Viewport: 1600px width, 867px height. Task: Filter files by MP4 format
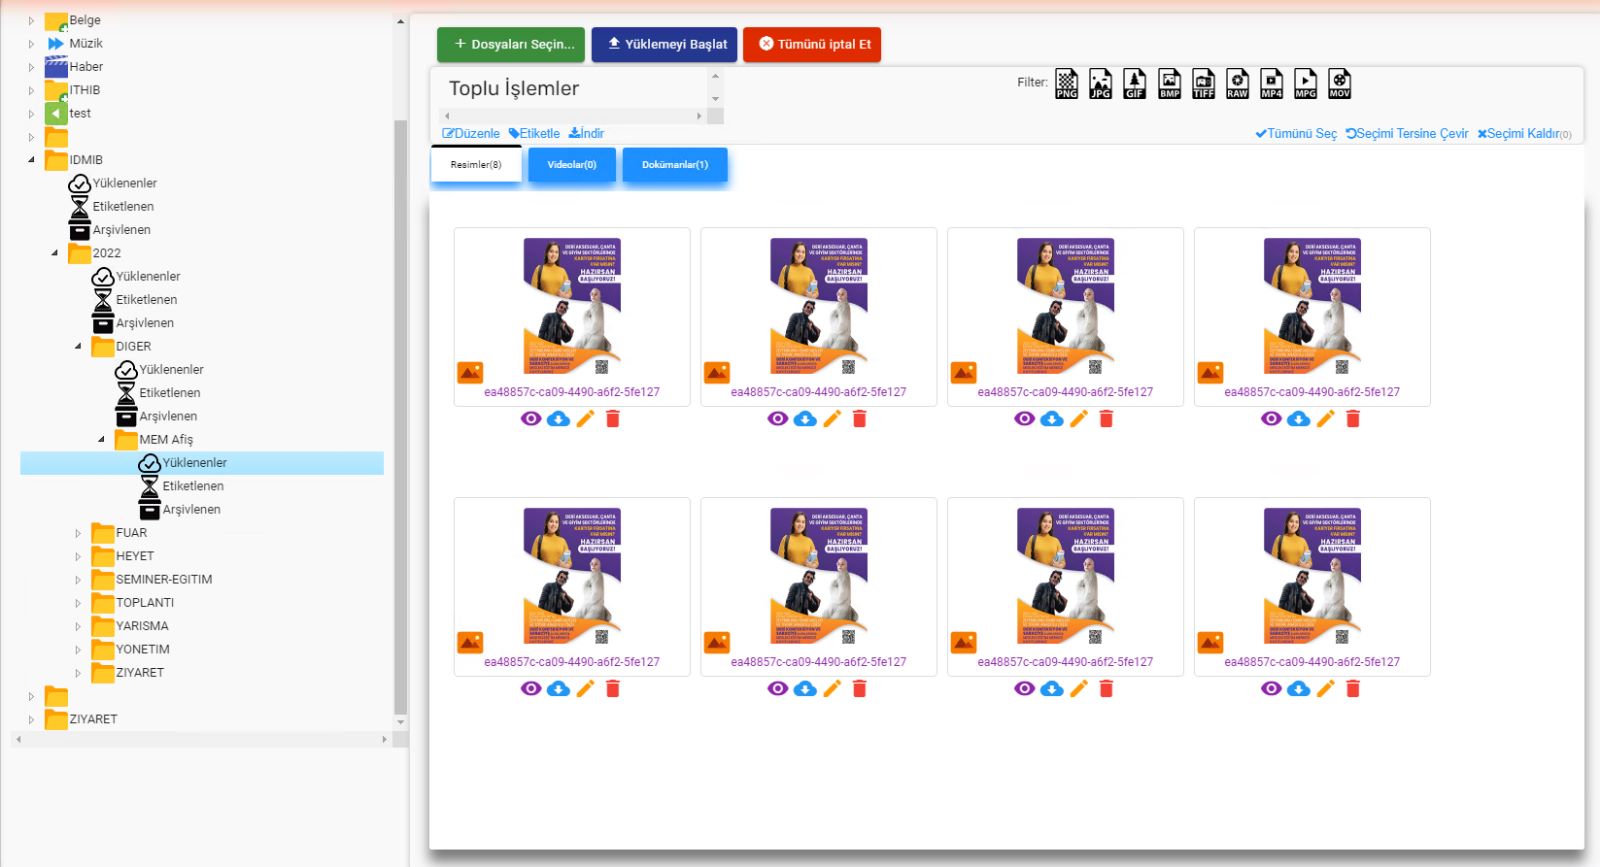pyautogui.click(x=1271, y=84)
